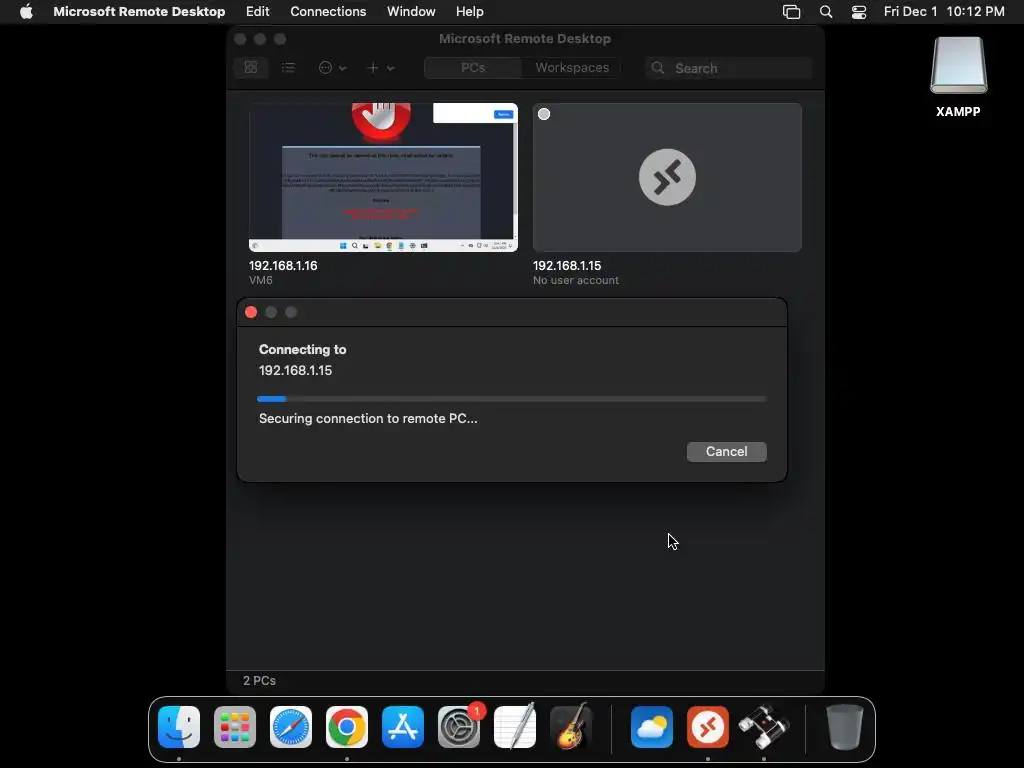Open the XAMPP drive on desktop

(958, 77)
